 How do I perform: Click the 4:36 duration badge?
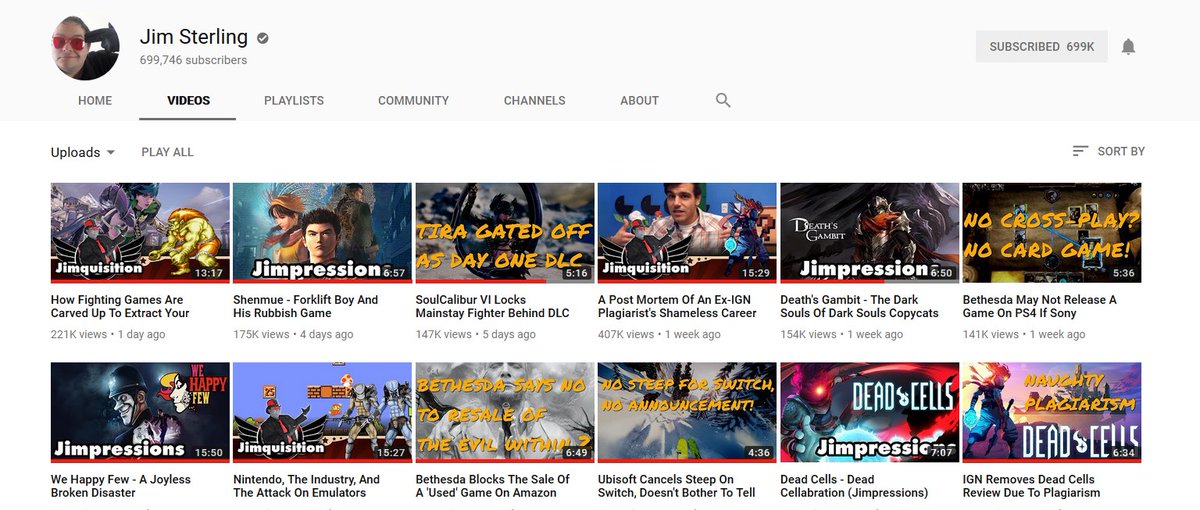[x=759, y=453]
